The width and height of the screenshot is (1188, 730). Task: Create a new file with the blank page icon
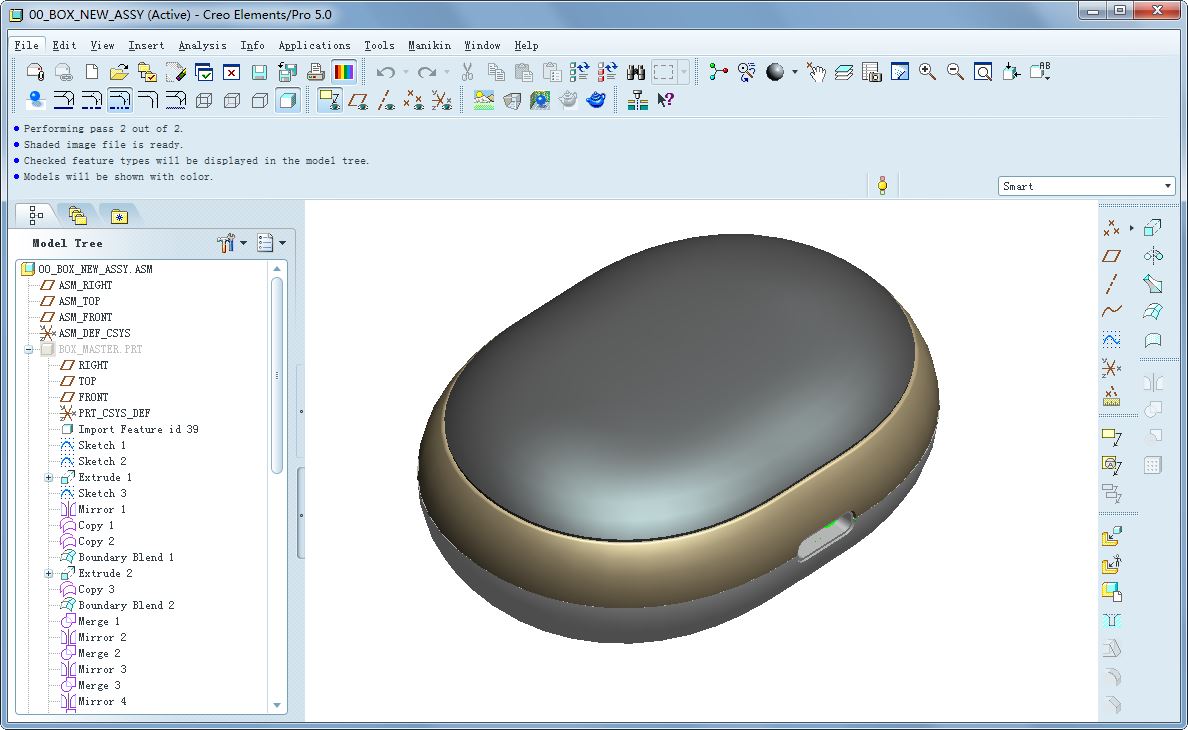(92, 72)
